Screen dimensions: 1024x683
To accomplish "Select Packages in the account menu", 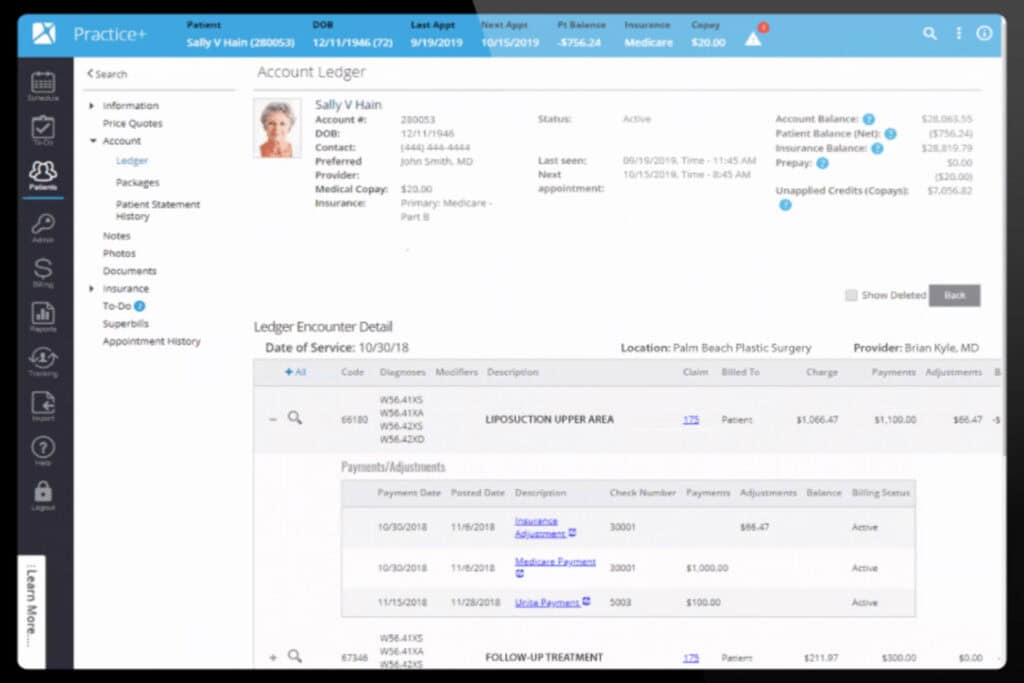I will click(x=137, y=183).
